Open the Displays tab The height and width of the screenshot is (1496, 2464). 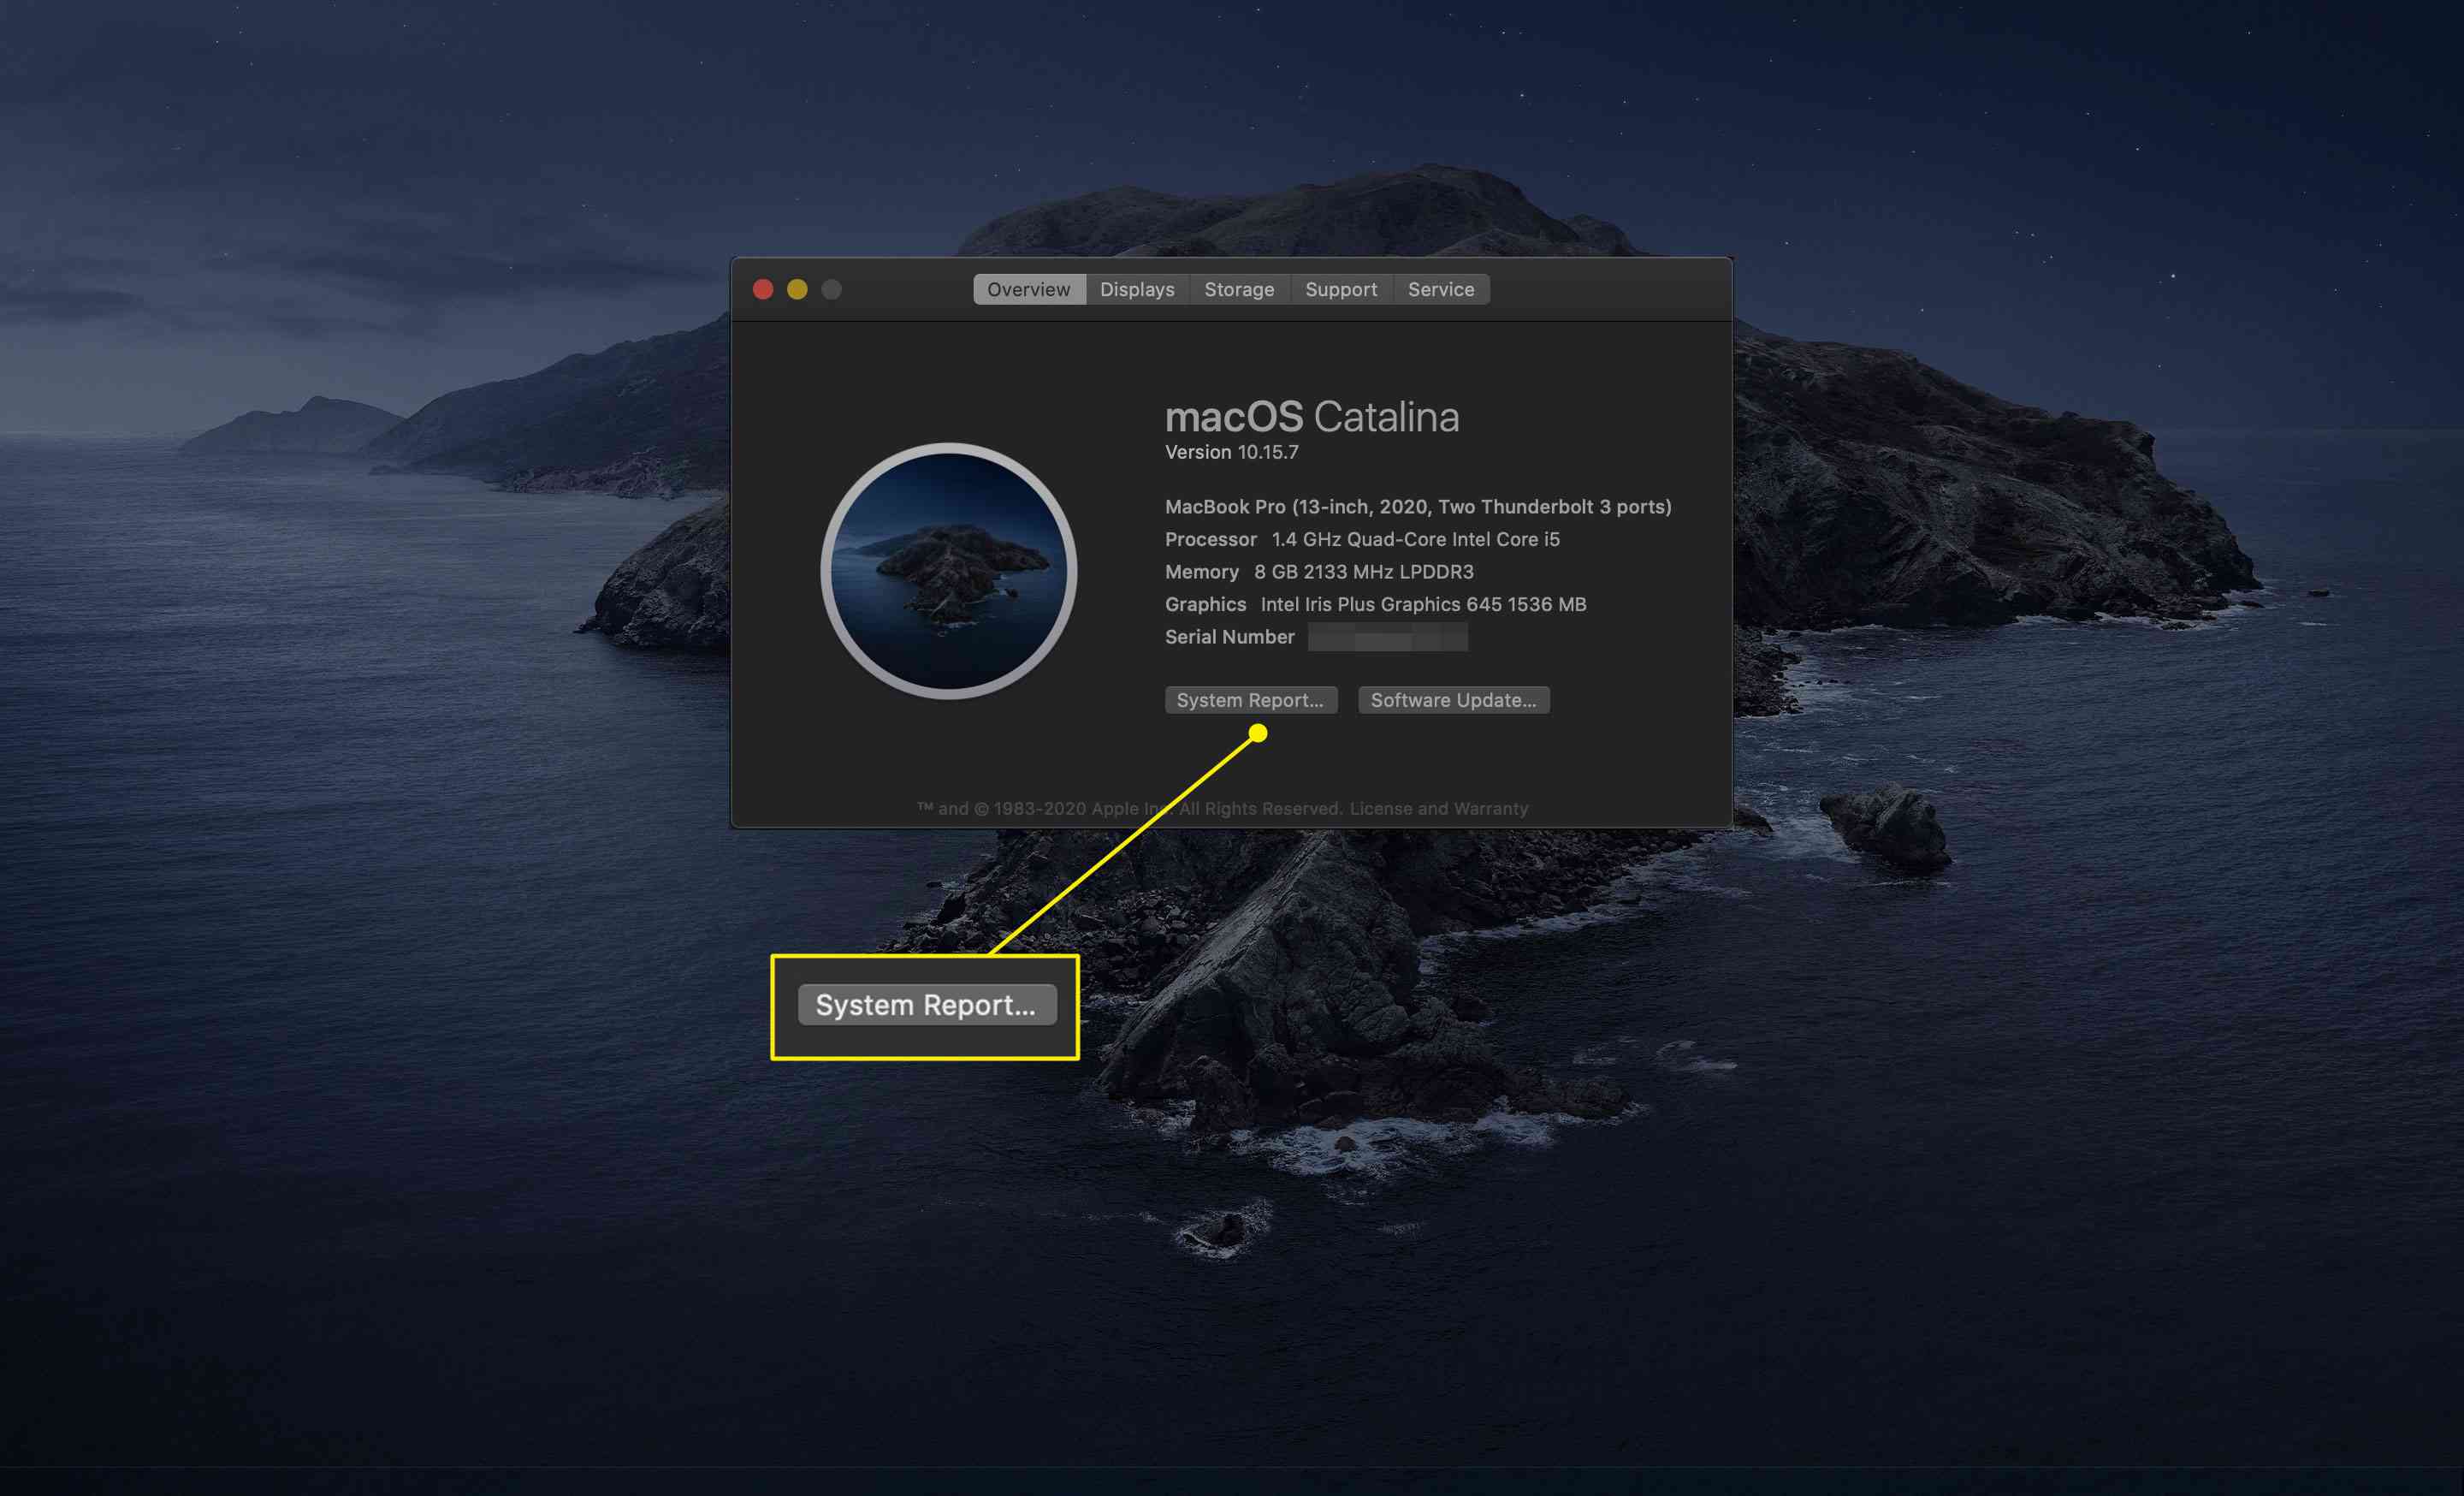[1137, 289]
